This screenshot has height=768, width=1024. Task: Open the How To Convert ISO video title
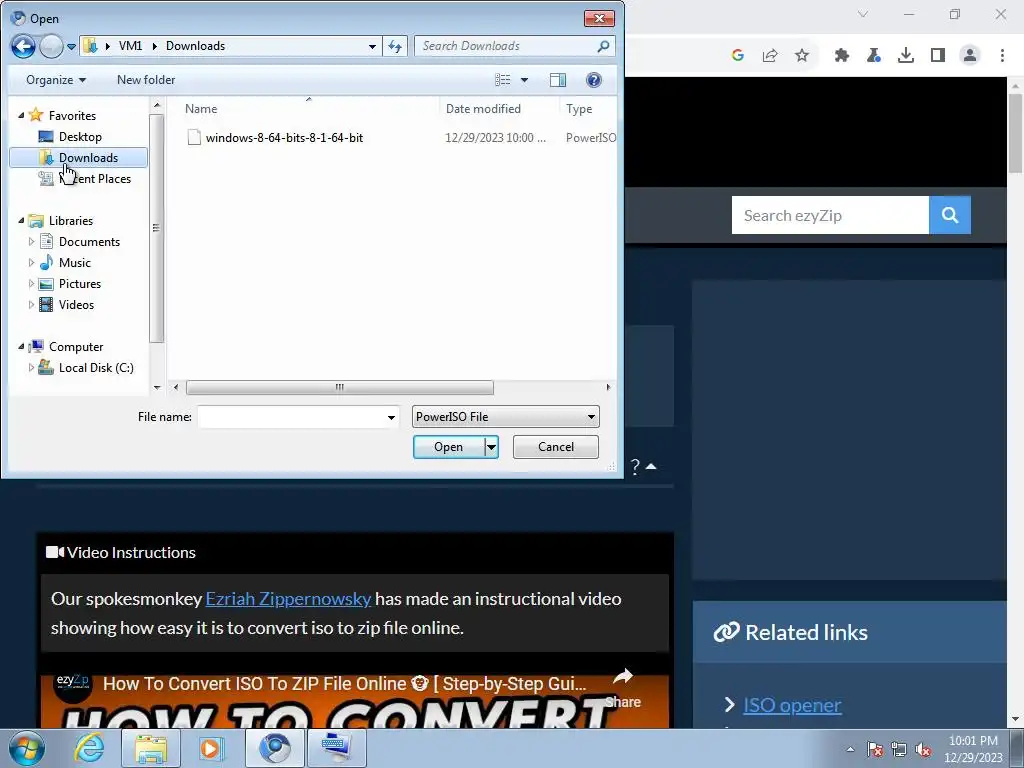click(345, 684)
